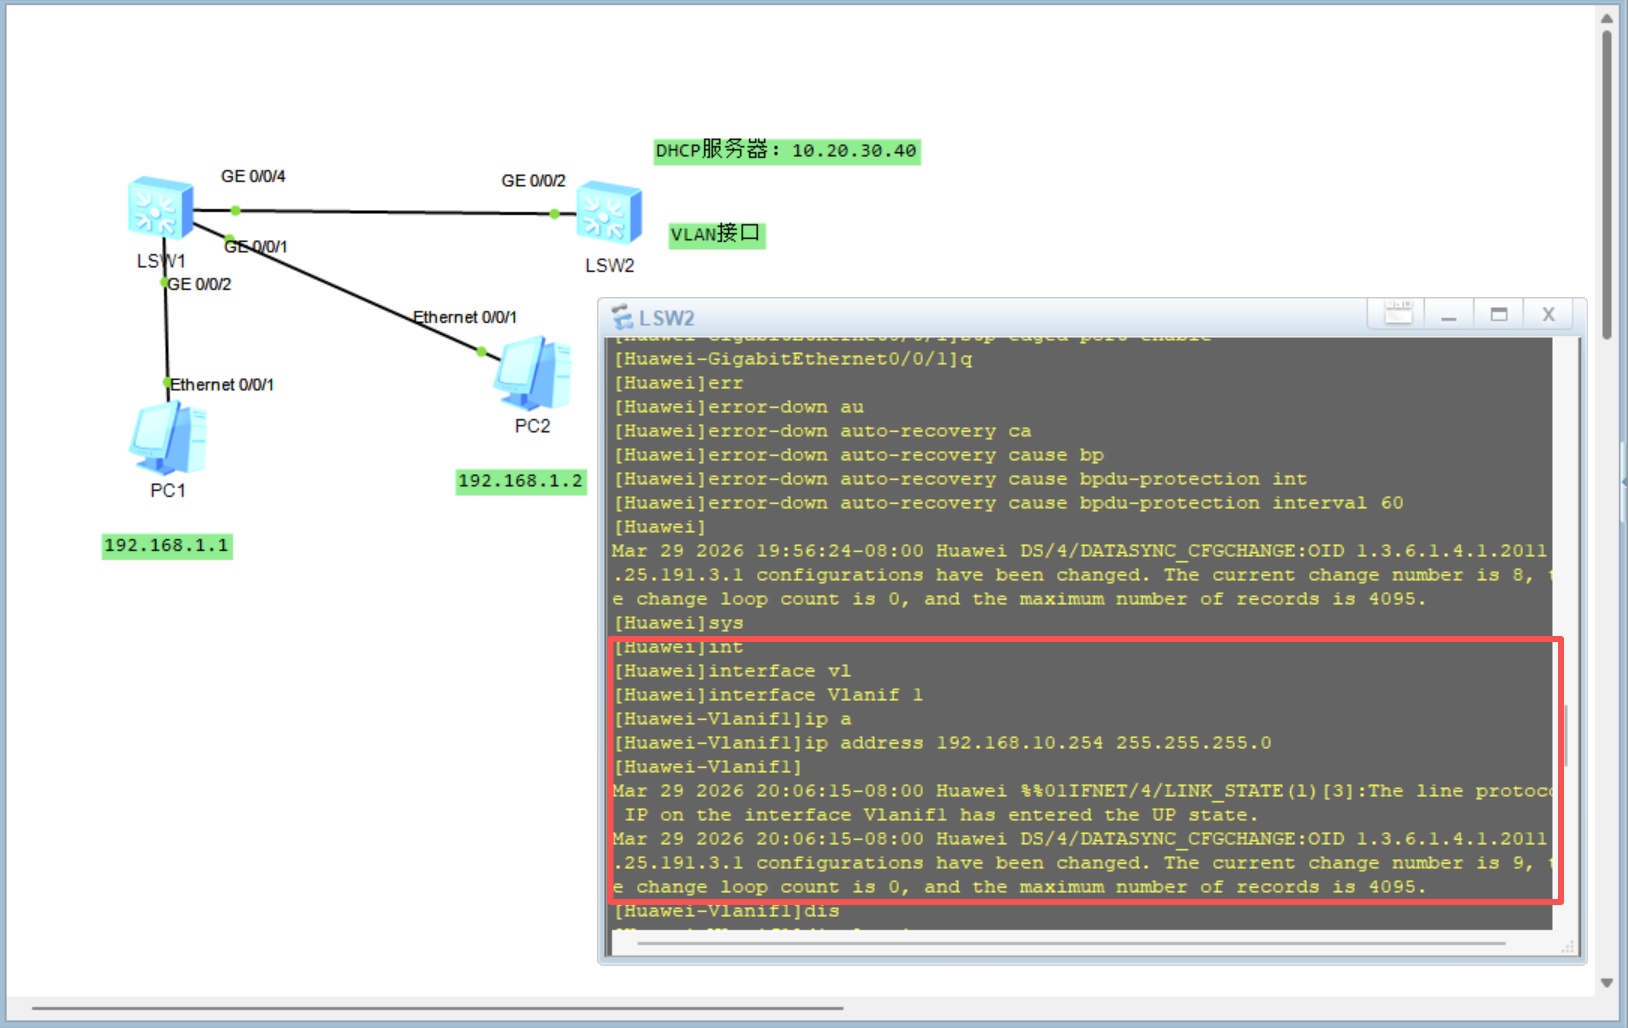This screenshot has width=1628, height=1028.
Task: Click the PC2 device name label
Action: [533, 426]
